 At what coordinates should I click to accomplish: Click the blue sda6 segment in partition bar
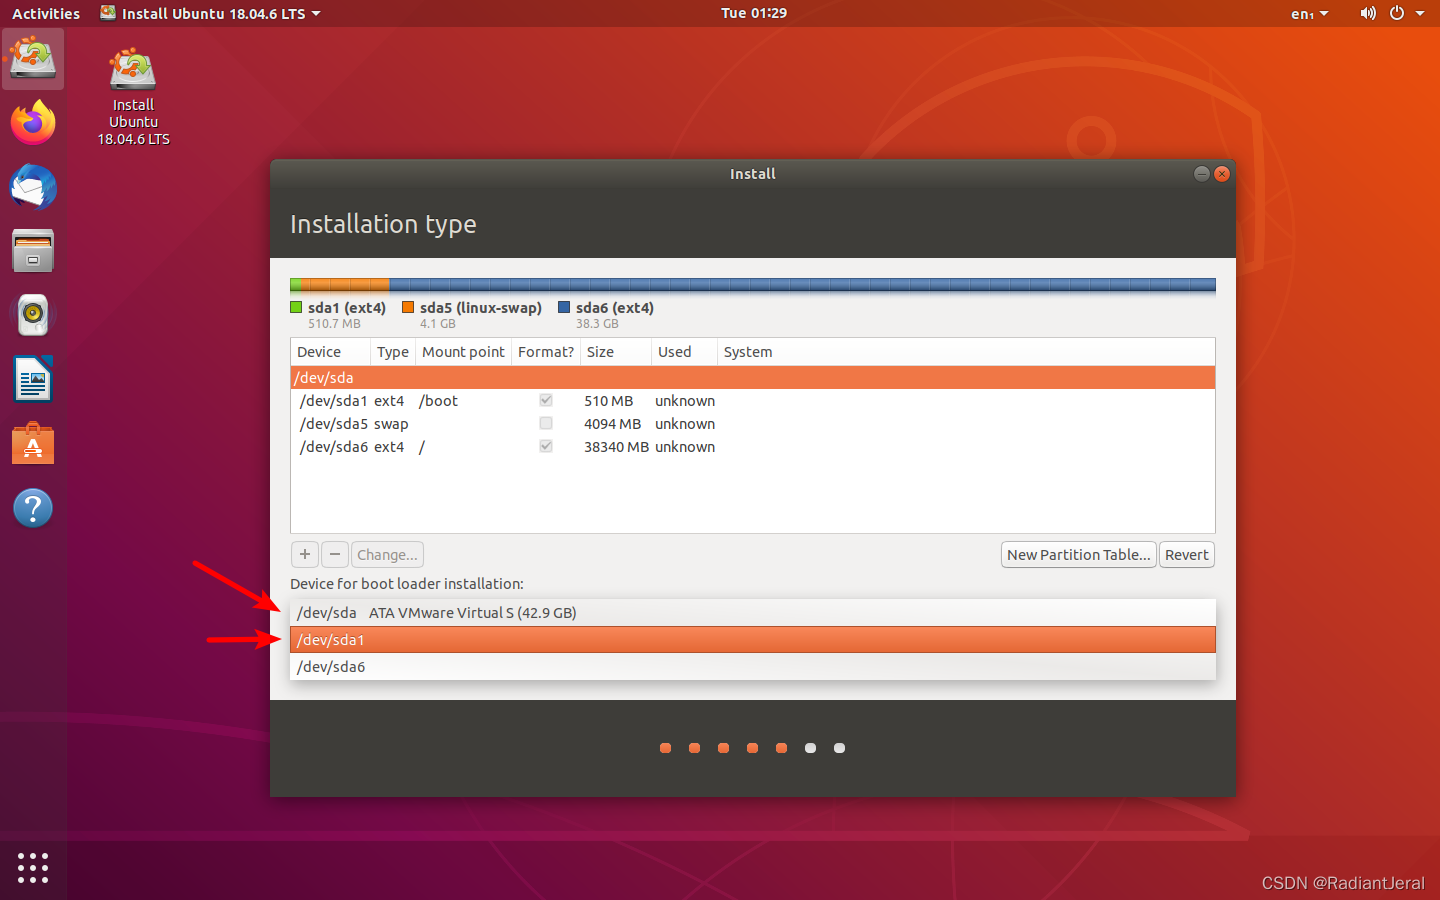[803, 285]
